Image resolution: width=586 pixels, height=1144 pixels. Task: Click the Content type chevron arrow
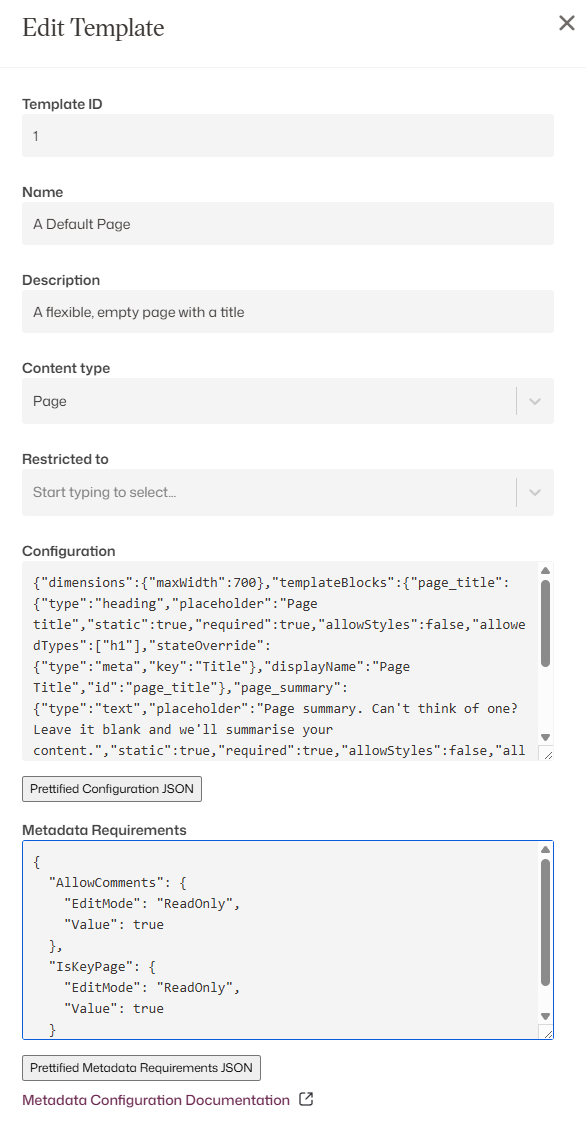(x=535, y=401)
